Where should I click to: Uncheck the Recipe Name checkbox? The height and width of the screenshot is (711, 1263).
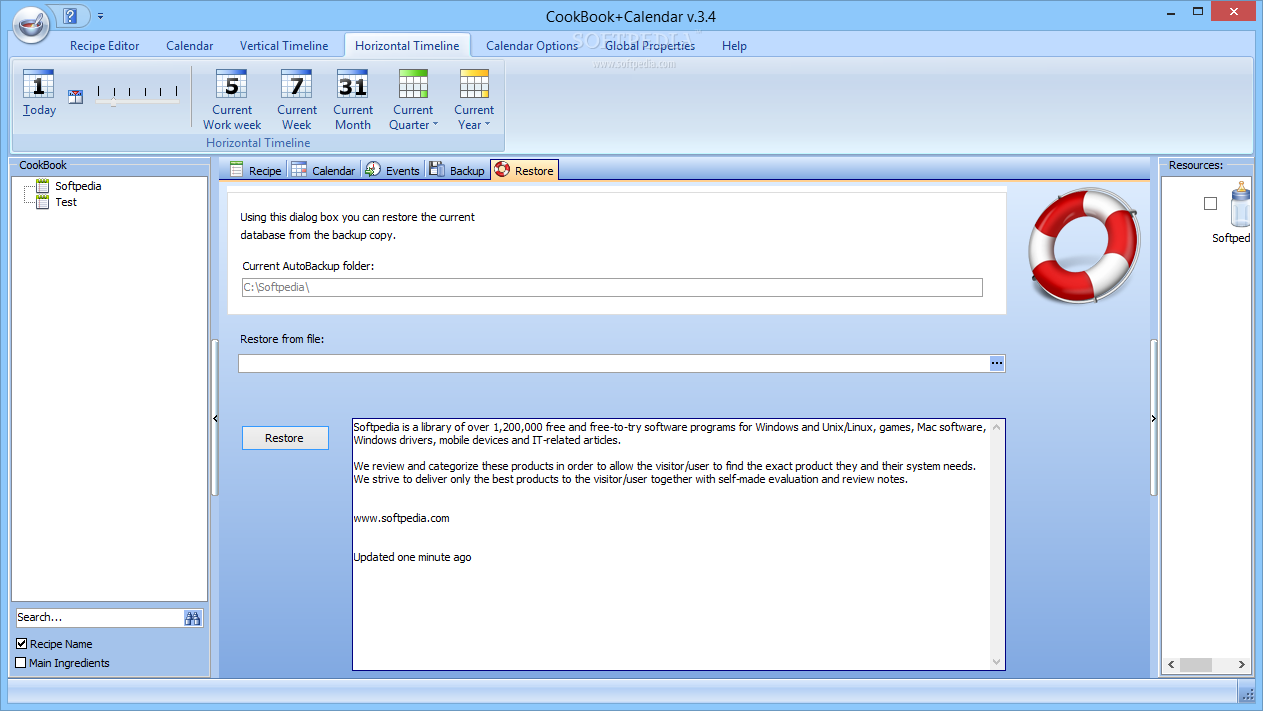tap(21, 644)
